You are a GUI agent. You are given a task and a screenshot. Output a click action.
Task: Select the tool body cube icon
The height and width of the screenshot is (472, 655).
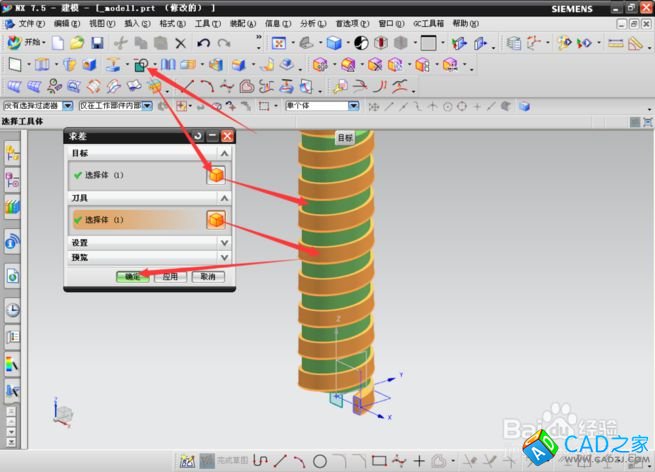(x=215, y=220)
